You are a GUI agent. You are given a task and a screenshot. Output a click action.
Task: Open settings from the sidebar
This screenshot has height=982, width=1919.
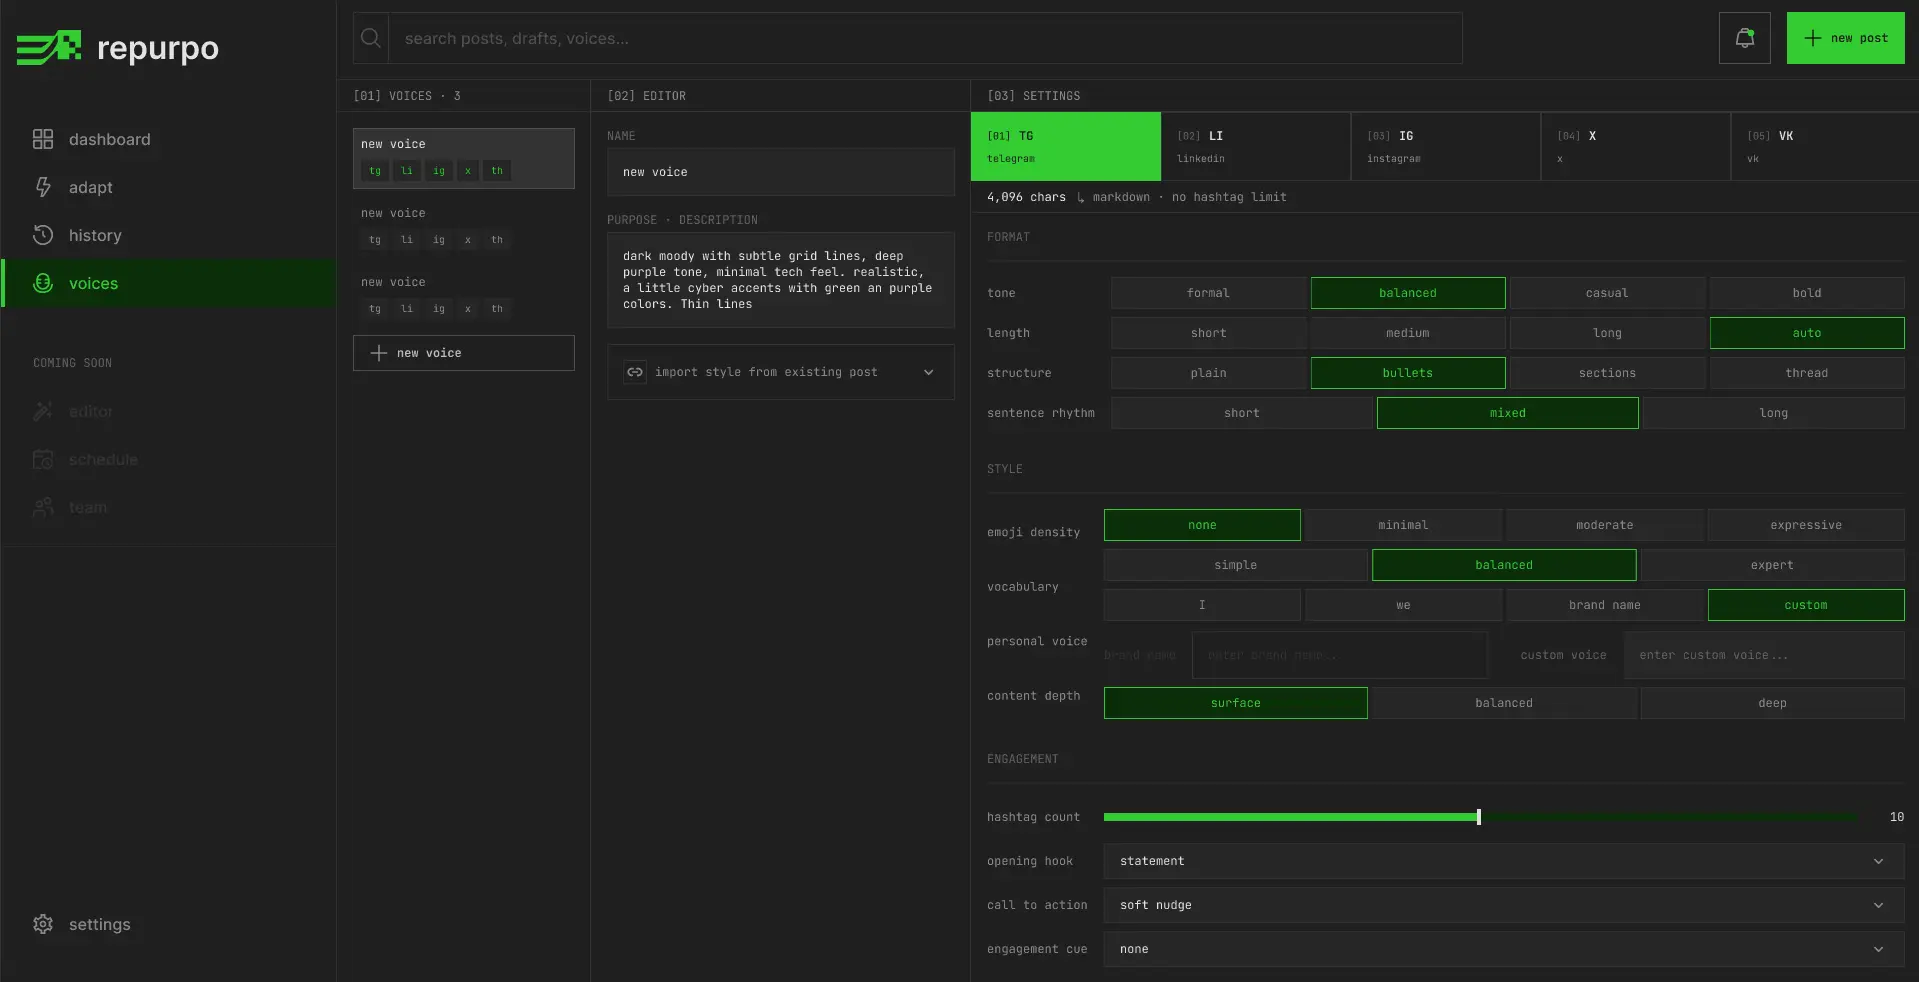pyautogui.click(x=169, y=924)
